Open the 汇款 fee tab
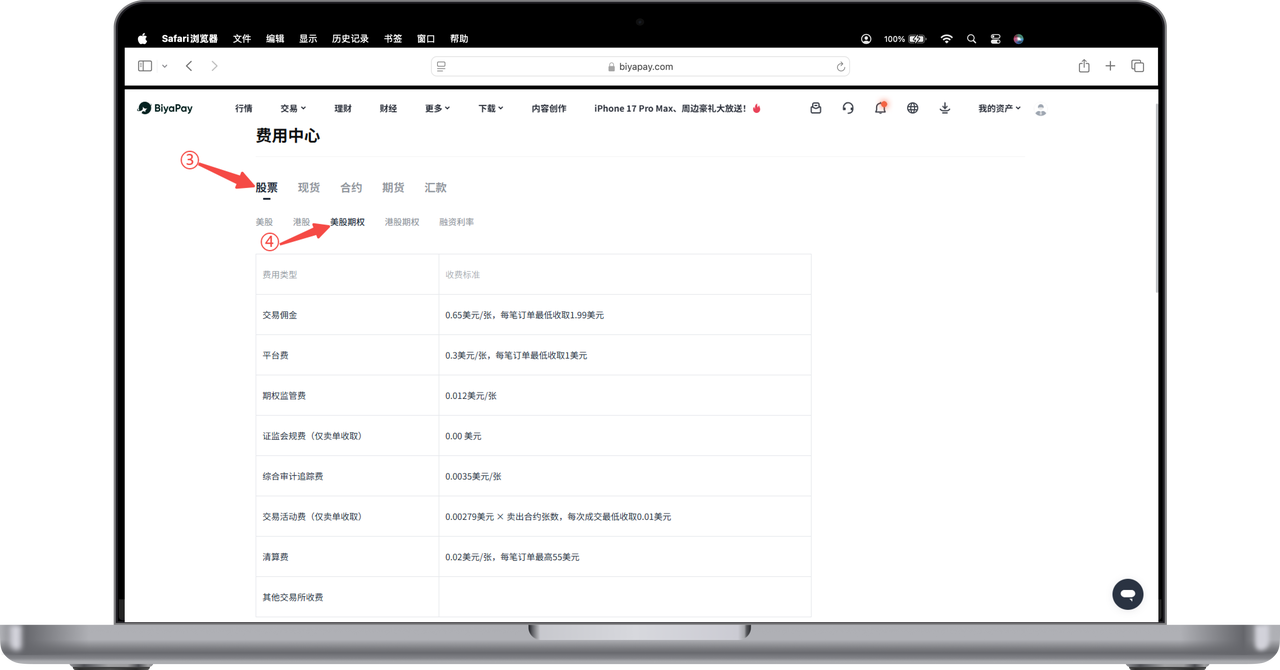This screenshot has width=1280, height=670. tap(435, 187)
